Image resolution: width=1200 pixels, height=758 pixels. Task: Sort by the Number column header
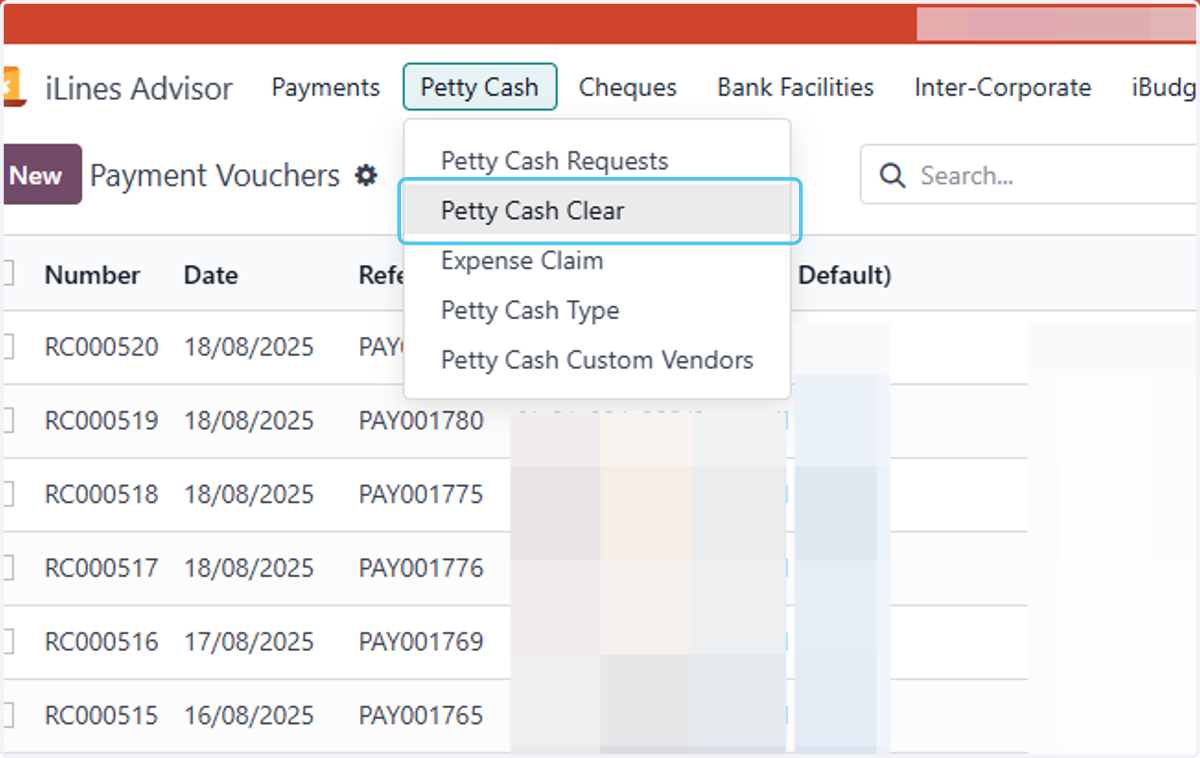click(92, 275)
